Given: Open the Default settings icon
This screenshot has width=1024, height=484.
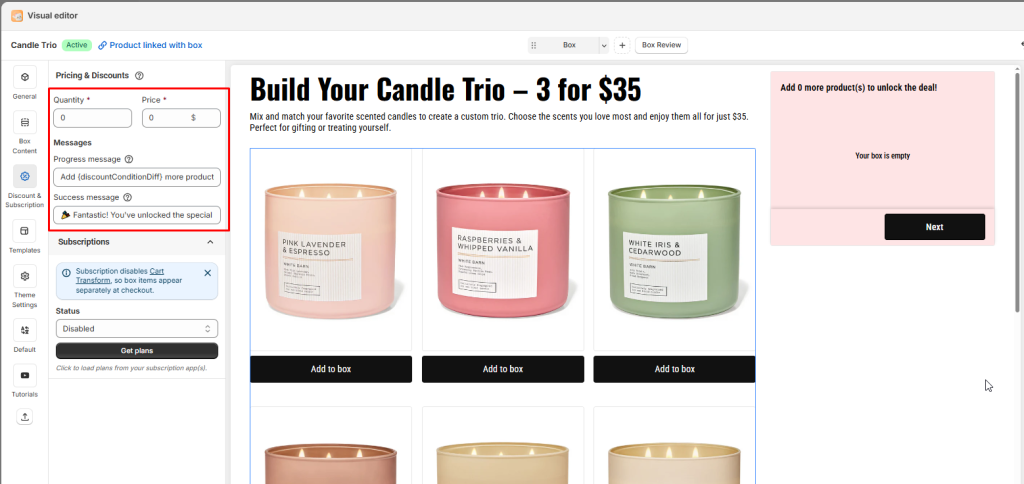Looking at the screenshot, I should 25,331.
